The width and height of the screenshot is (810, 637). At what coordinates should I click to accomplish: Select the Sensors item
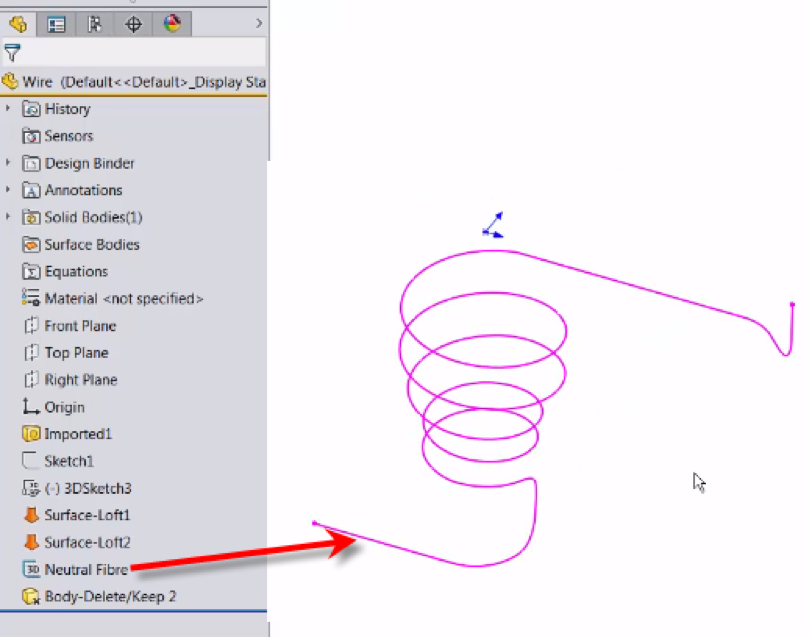click(x=69, y=136)
